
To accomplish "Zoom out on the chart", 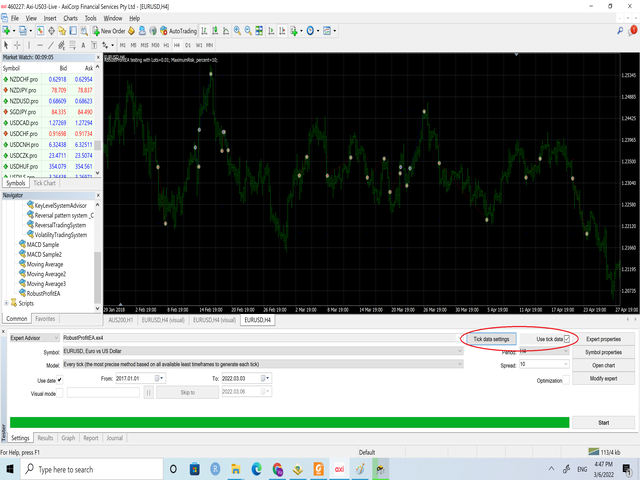I will [248, 31].
